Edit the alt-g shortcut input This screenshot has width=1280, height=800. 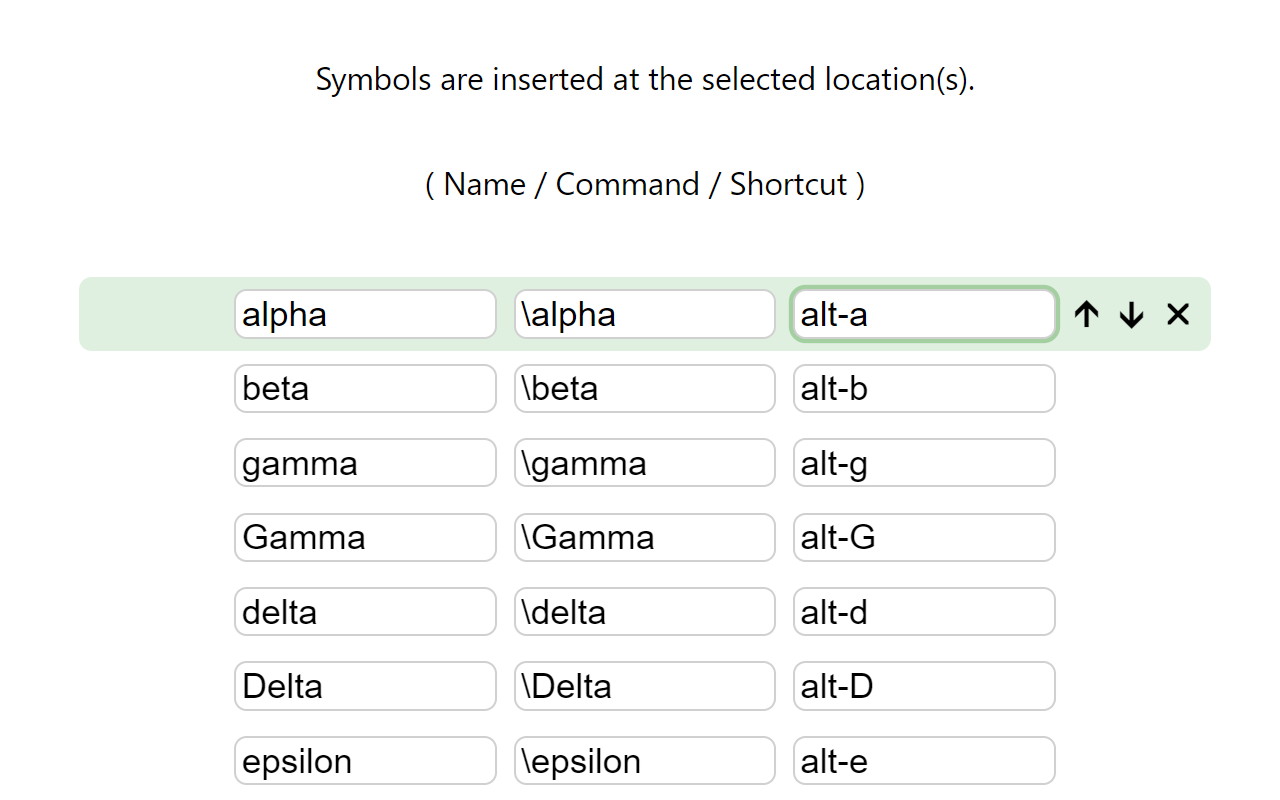(x=924, y=463)
